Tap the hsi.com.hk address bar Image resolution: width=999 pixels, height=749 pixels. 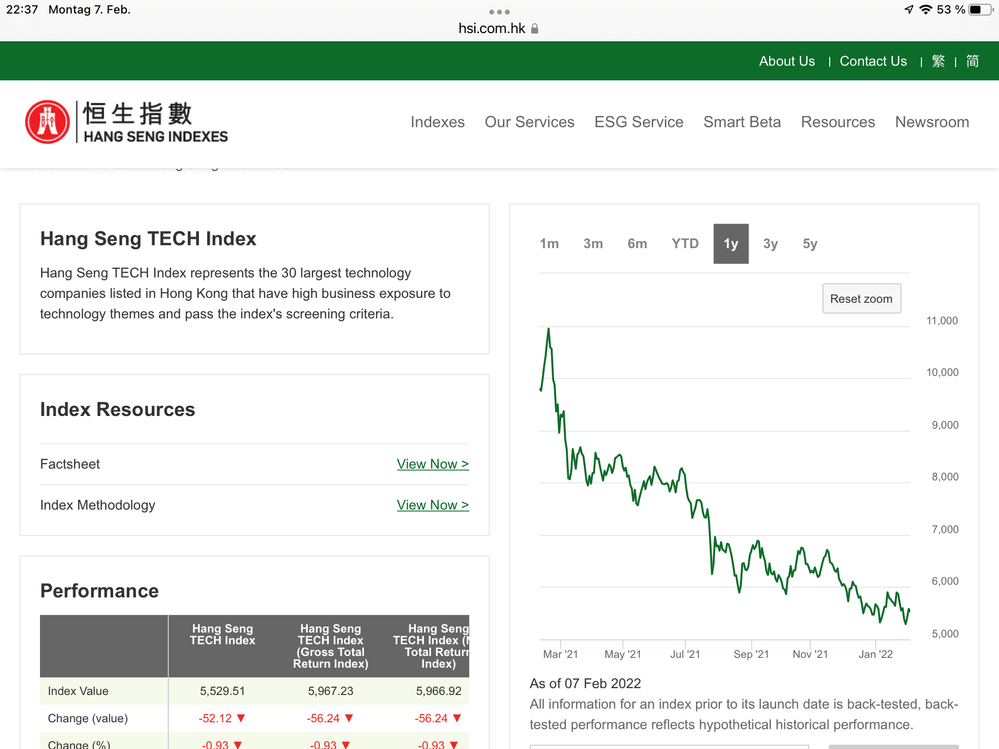tap(498, 29)
